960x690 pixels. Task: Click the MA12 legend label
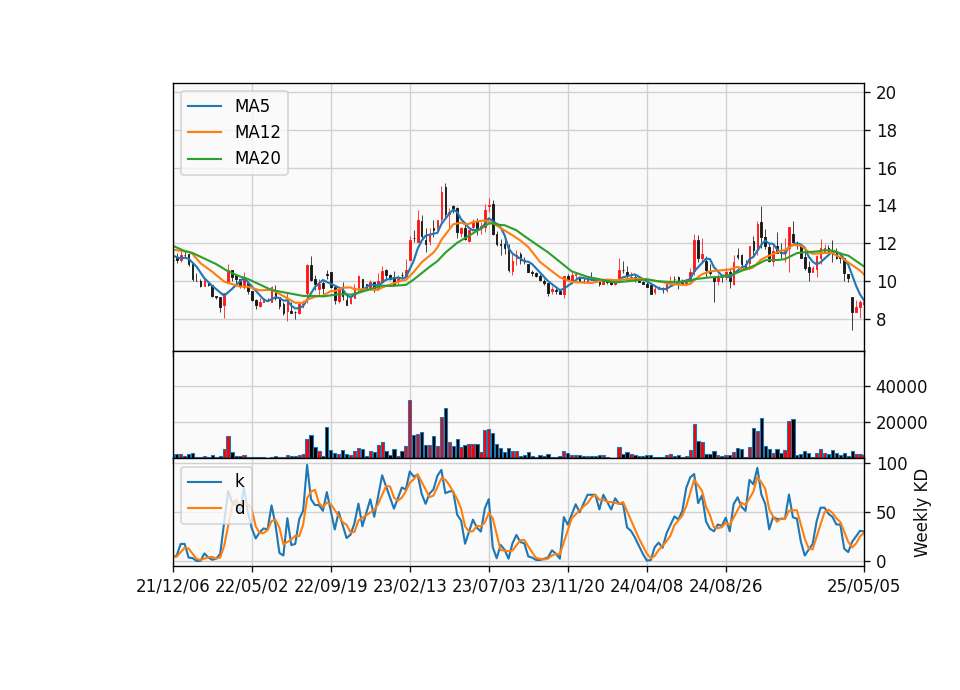[x=257, y=132]
